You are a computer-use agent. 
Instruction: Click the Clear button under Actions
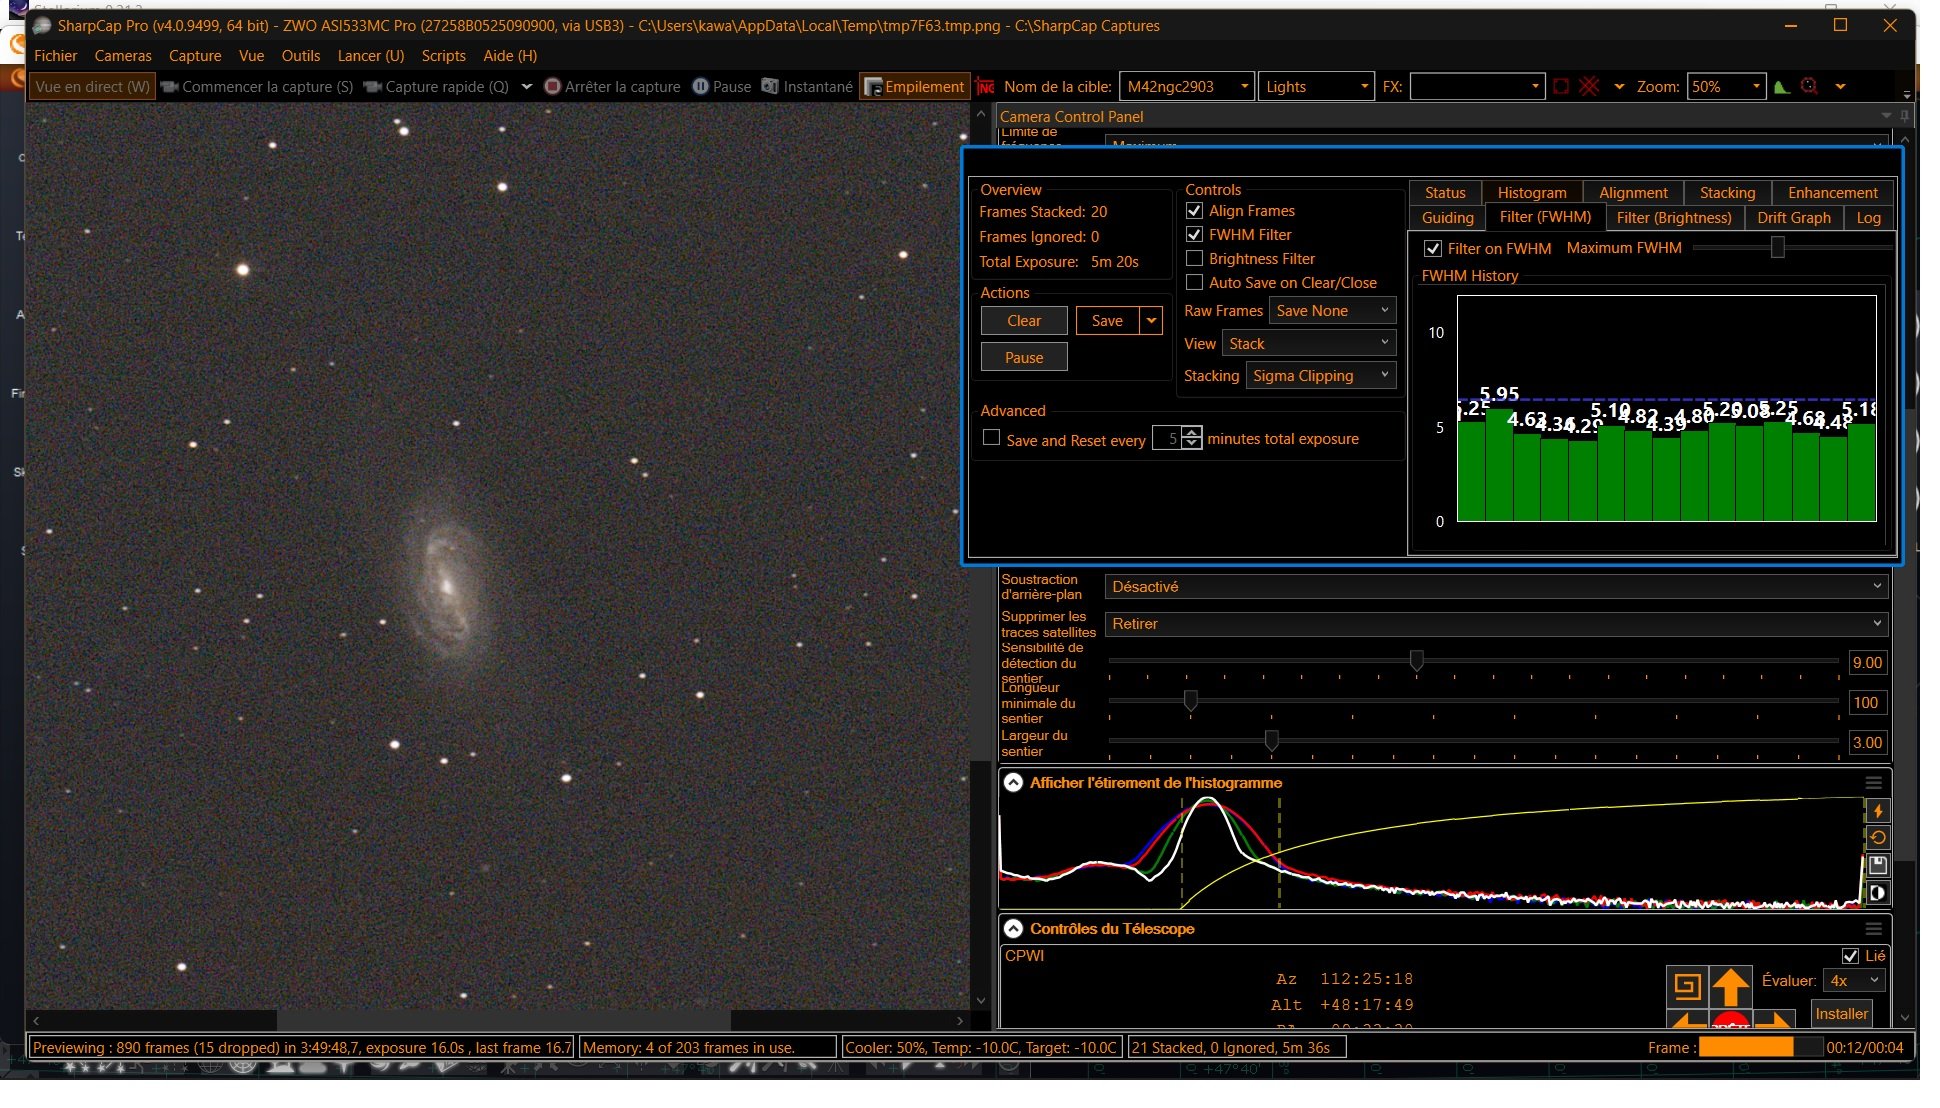pyautogui.click(x=1024, y=321)
